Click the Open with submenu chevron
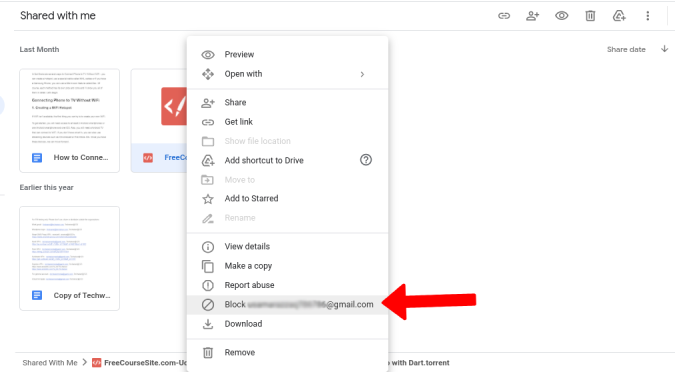 click(x=362, y=74)
